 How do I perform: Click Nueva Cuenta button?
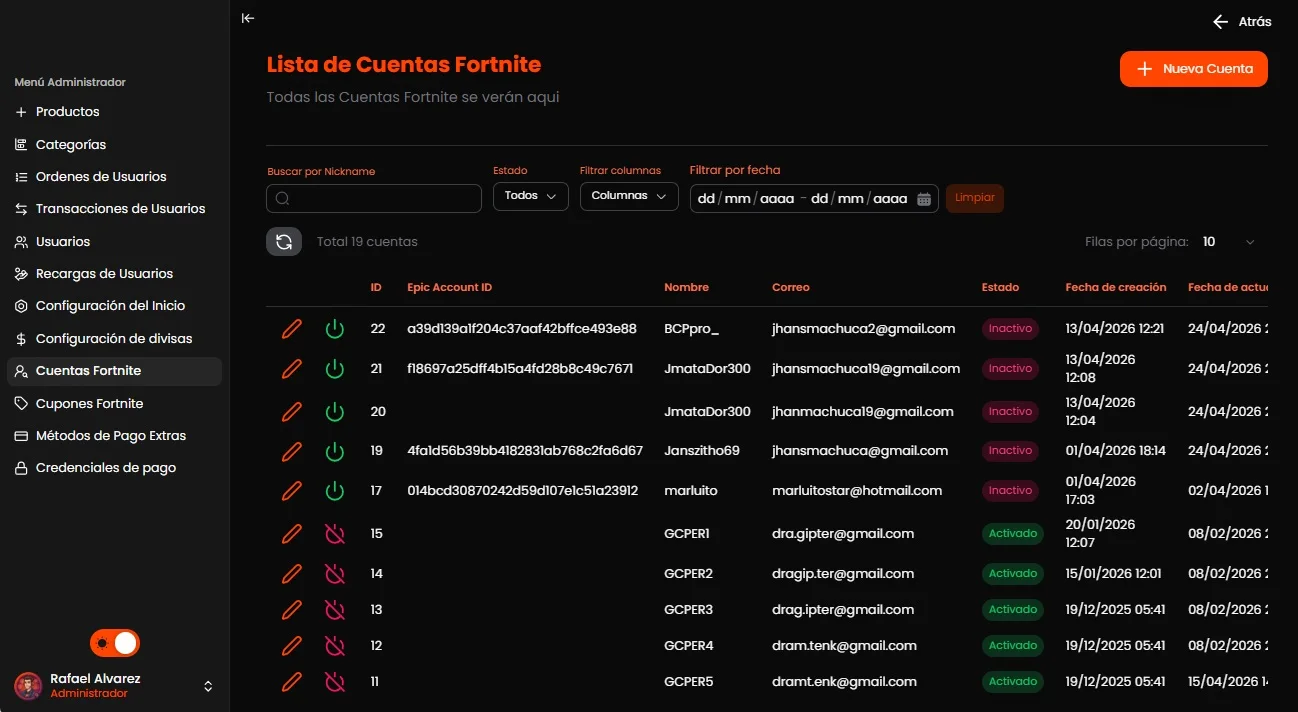[x=1194, y=69]
